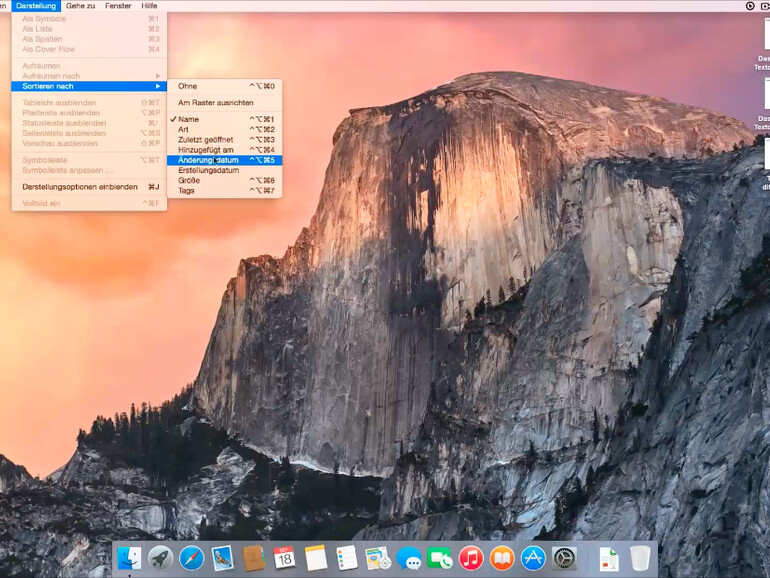Choose sorting by Änderungsdatum
This screenshot has width=770, height=578.
tap(208, 160)
